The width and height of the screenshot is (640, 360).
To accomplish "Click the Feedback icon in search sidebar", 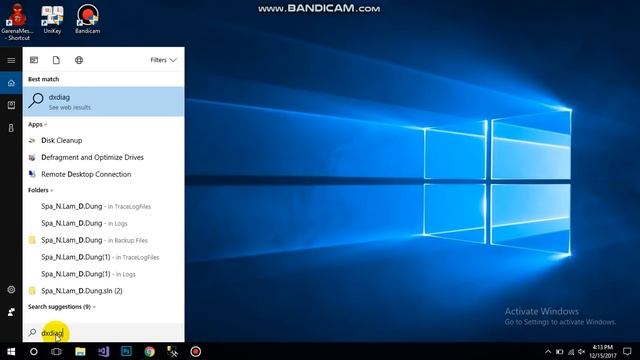I will 11,312.
